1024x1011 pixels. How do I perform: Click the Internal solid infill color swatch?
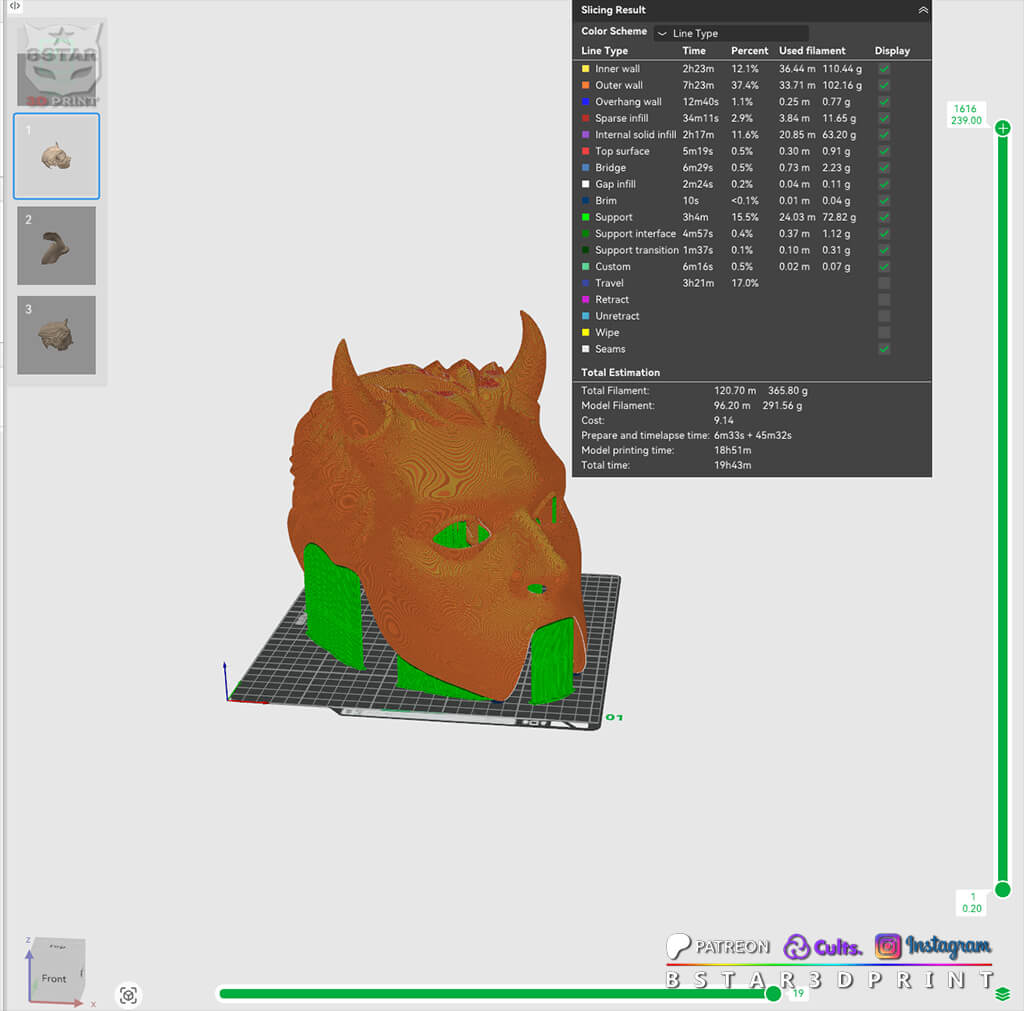586,135
